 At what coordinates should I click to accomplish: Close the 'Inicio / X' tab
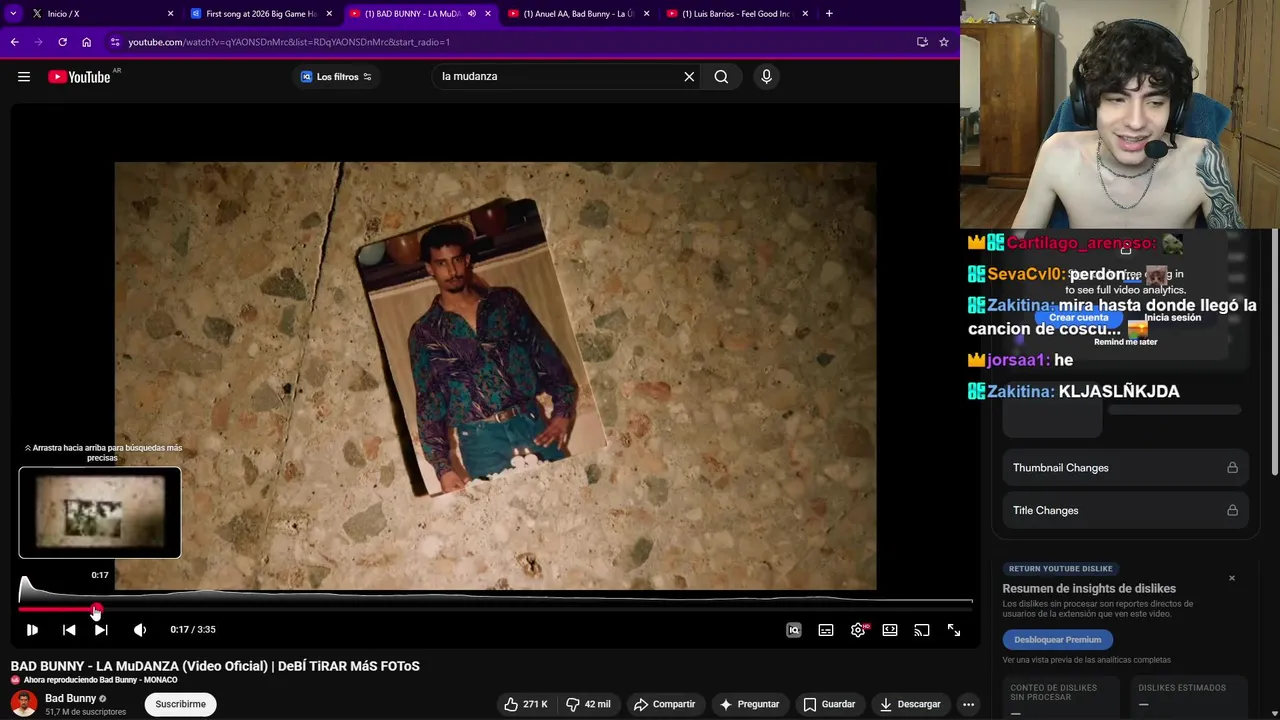[x=170, y=14]
